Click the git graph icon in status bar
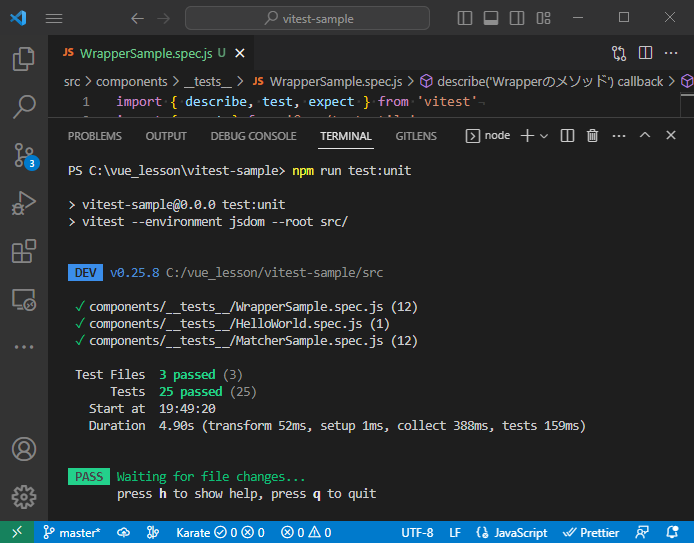694x543 pixels. [153, 532]
